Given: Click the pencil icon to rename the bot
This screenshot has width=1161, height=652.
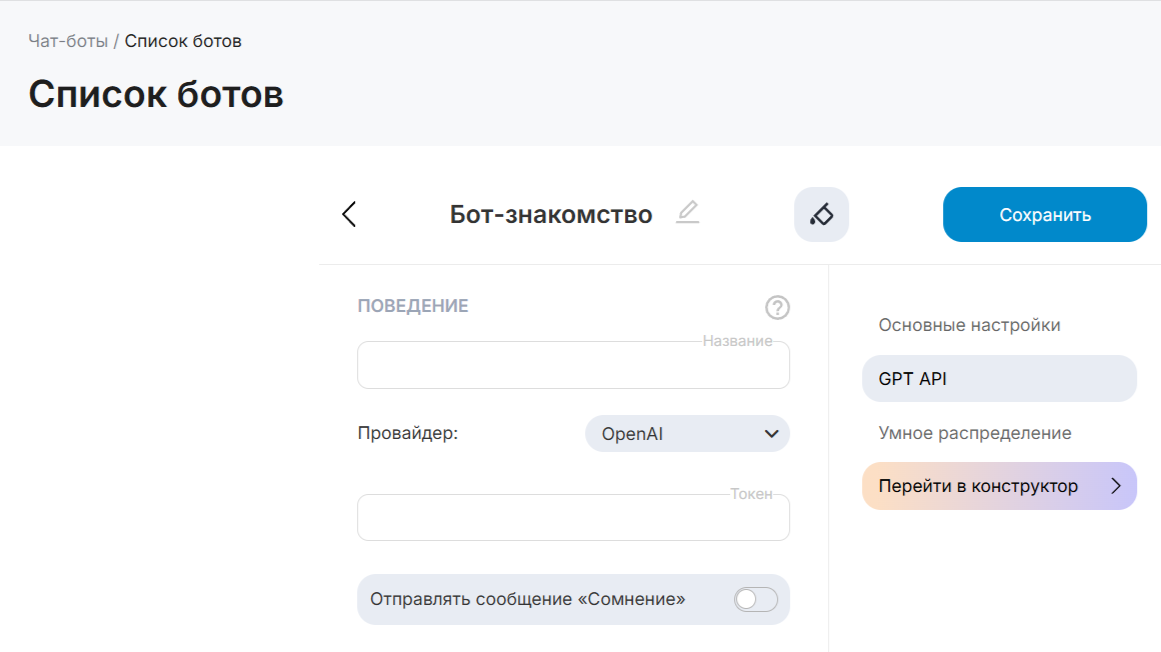Looking at the screenshot, I should point(687,212).
